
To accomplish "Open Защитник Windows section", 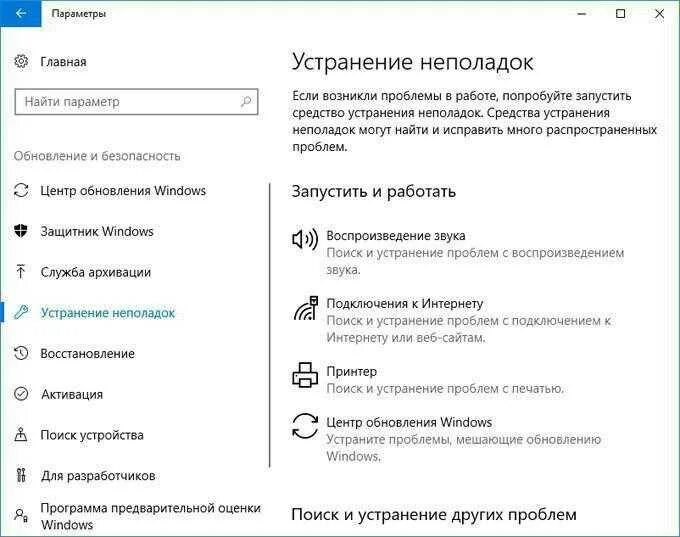I will coord(97,232).
